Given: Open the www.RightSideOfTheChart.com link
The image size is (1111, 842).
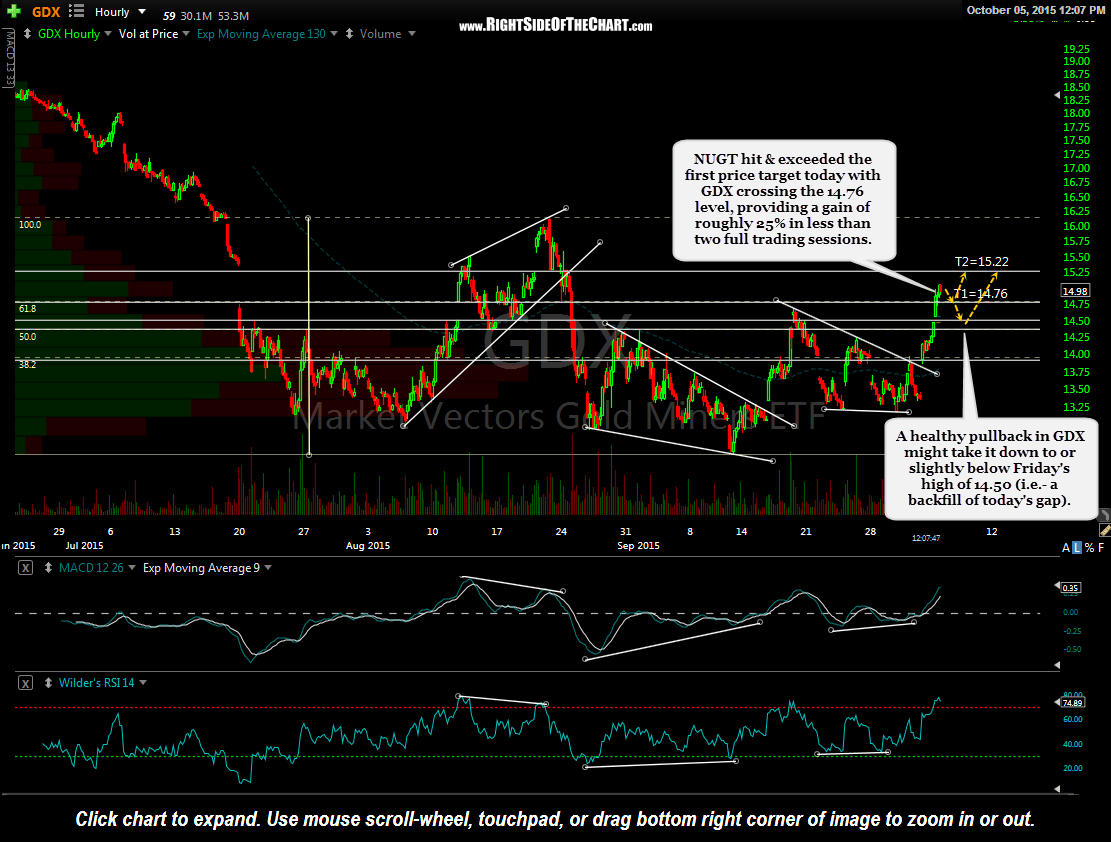Looking at the screenshot, I should tap(556, 26).
